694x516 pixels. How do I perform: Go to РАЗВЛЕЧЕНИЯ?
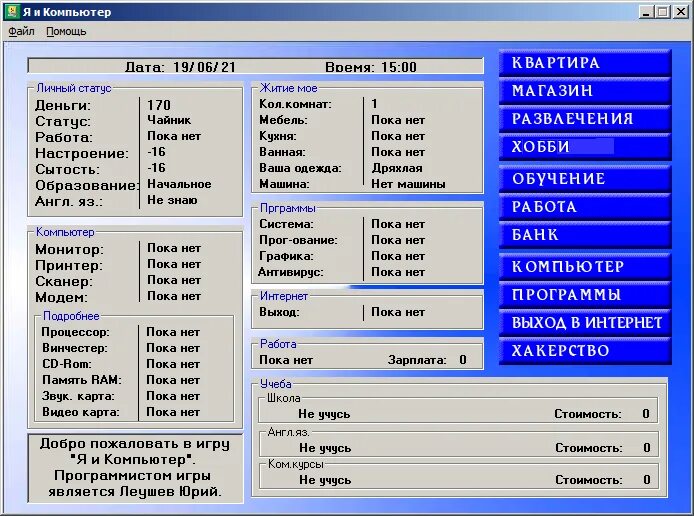click(585, 119)
